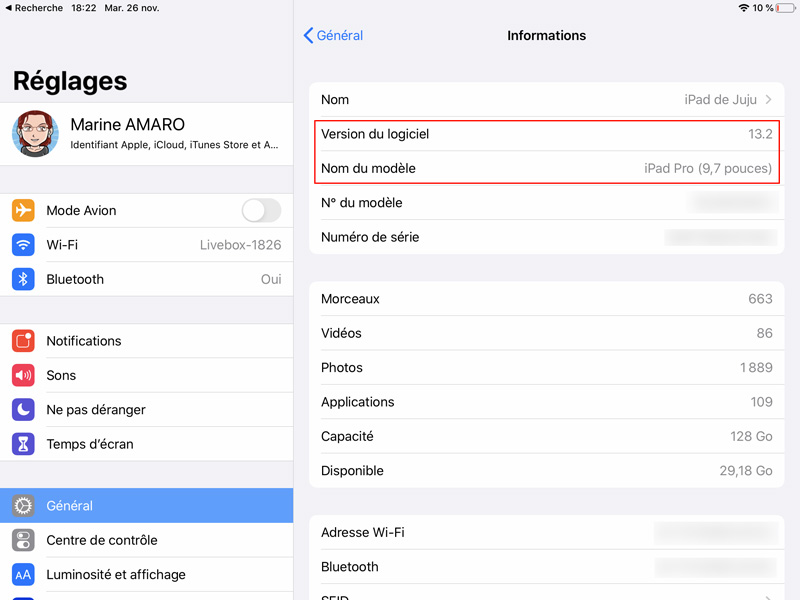Tap the Notifications red icon
800x600 pixels.
tap(23, 341)
